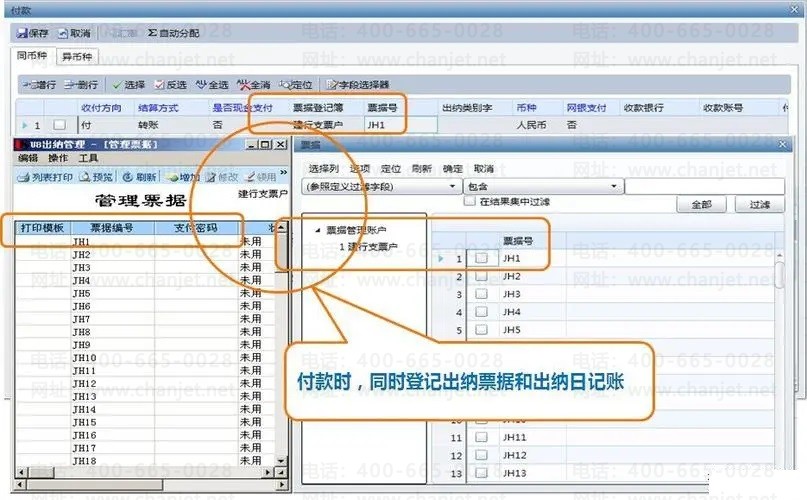This screenshot has width=807, height=500.
Task: Click 选择列 in the 票据 dialog toolbar
Action: pyautogui.click(x=324, y=169)
